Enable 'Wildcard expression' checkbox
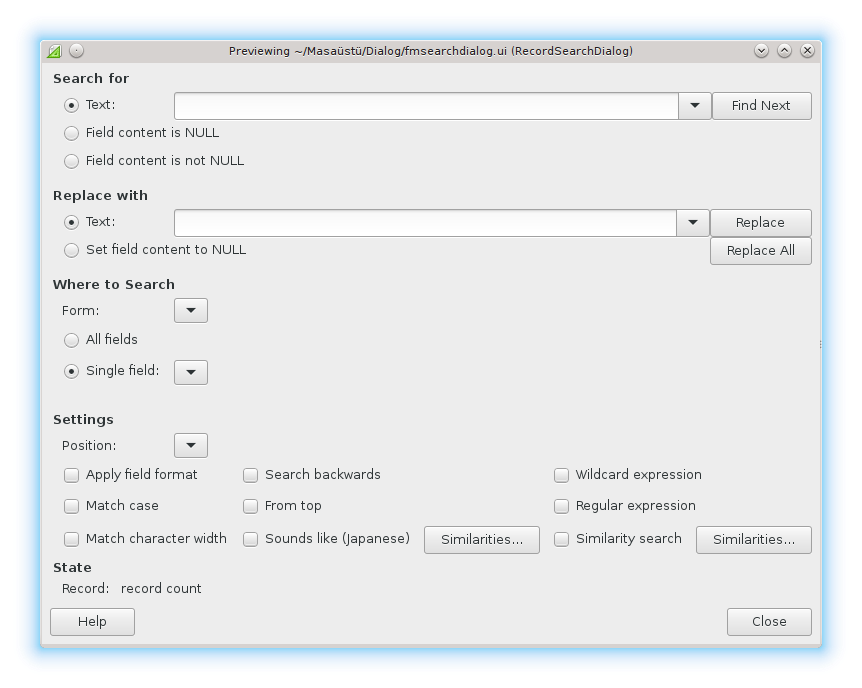This screenshot has width=862, height=688. [562, 475]
